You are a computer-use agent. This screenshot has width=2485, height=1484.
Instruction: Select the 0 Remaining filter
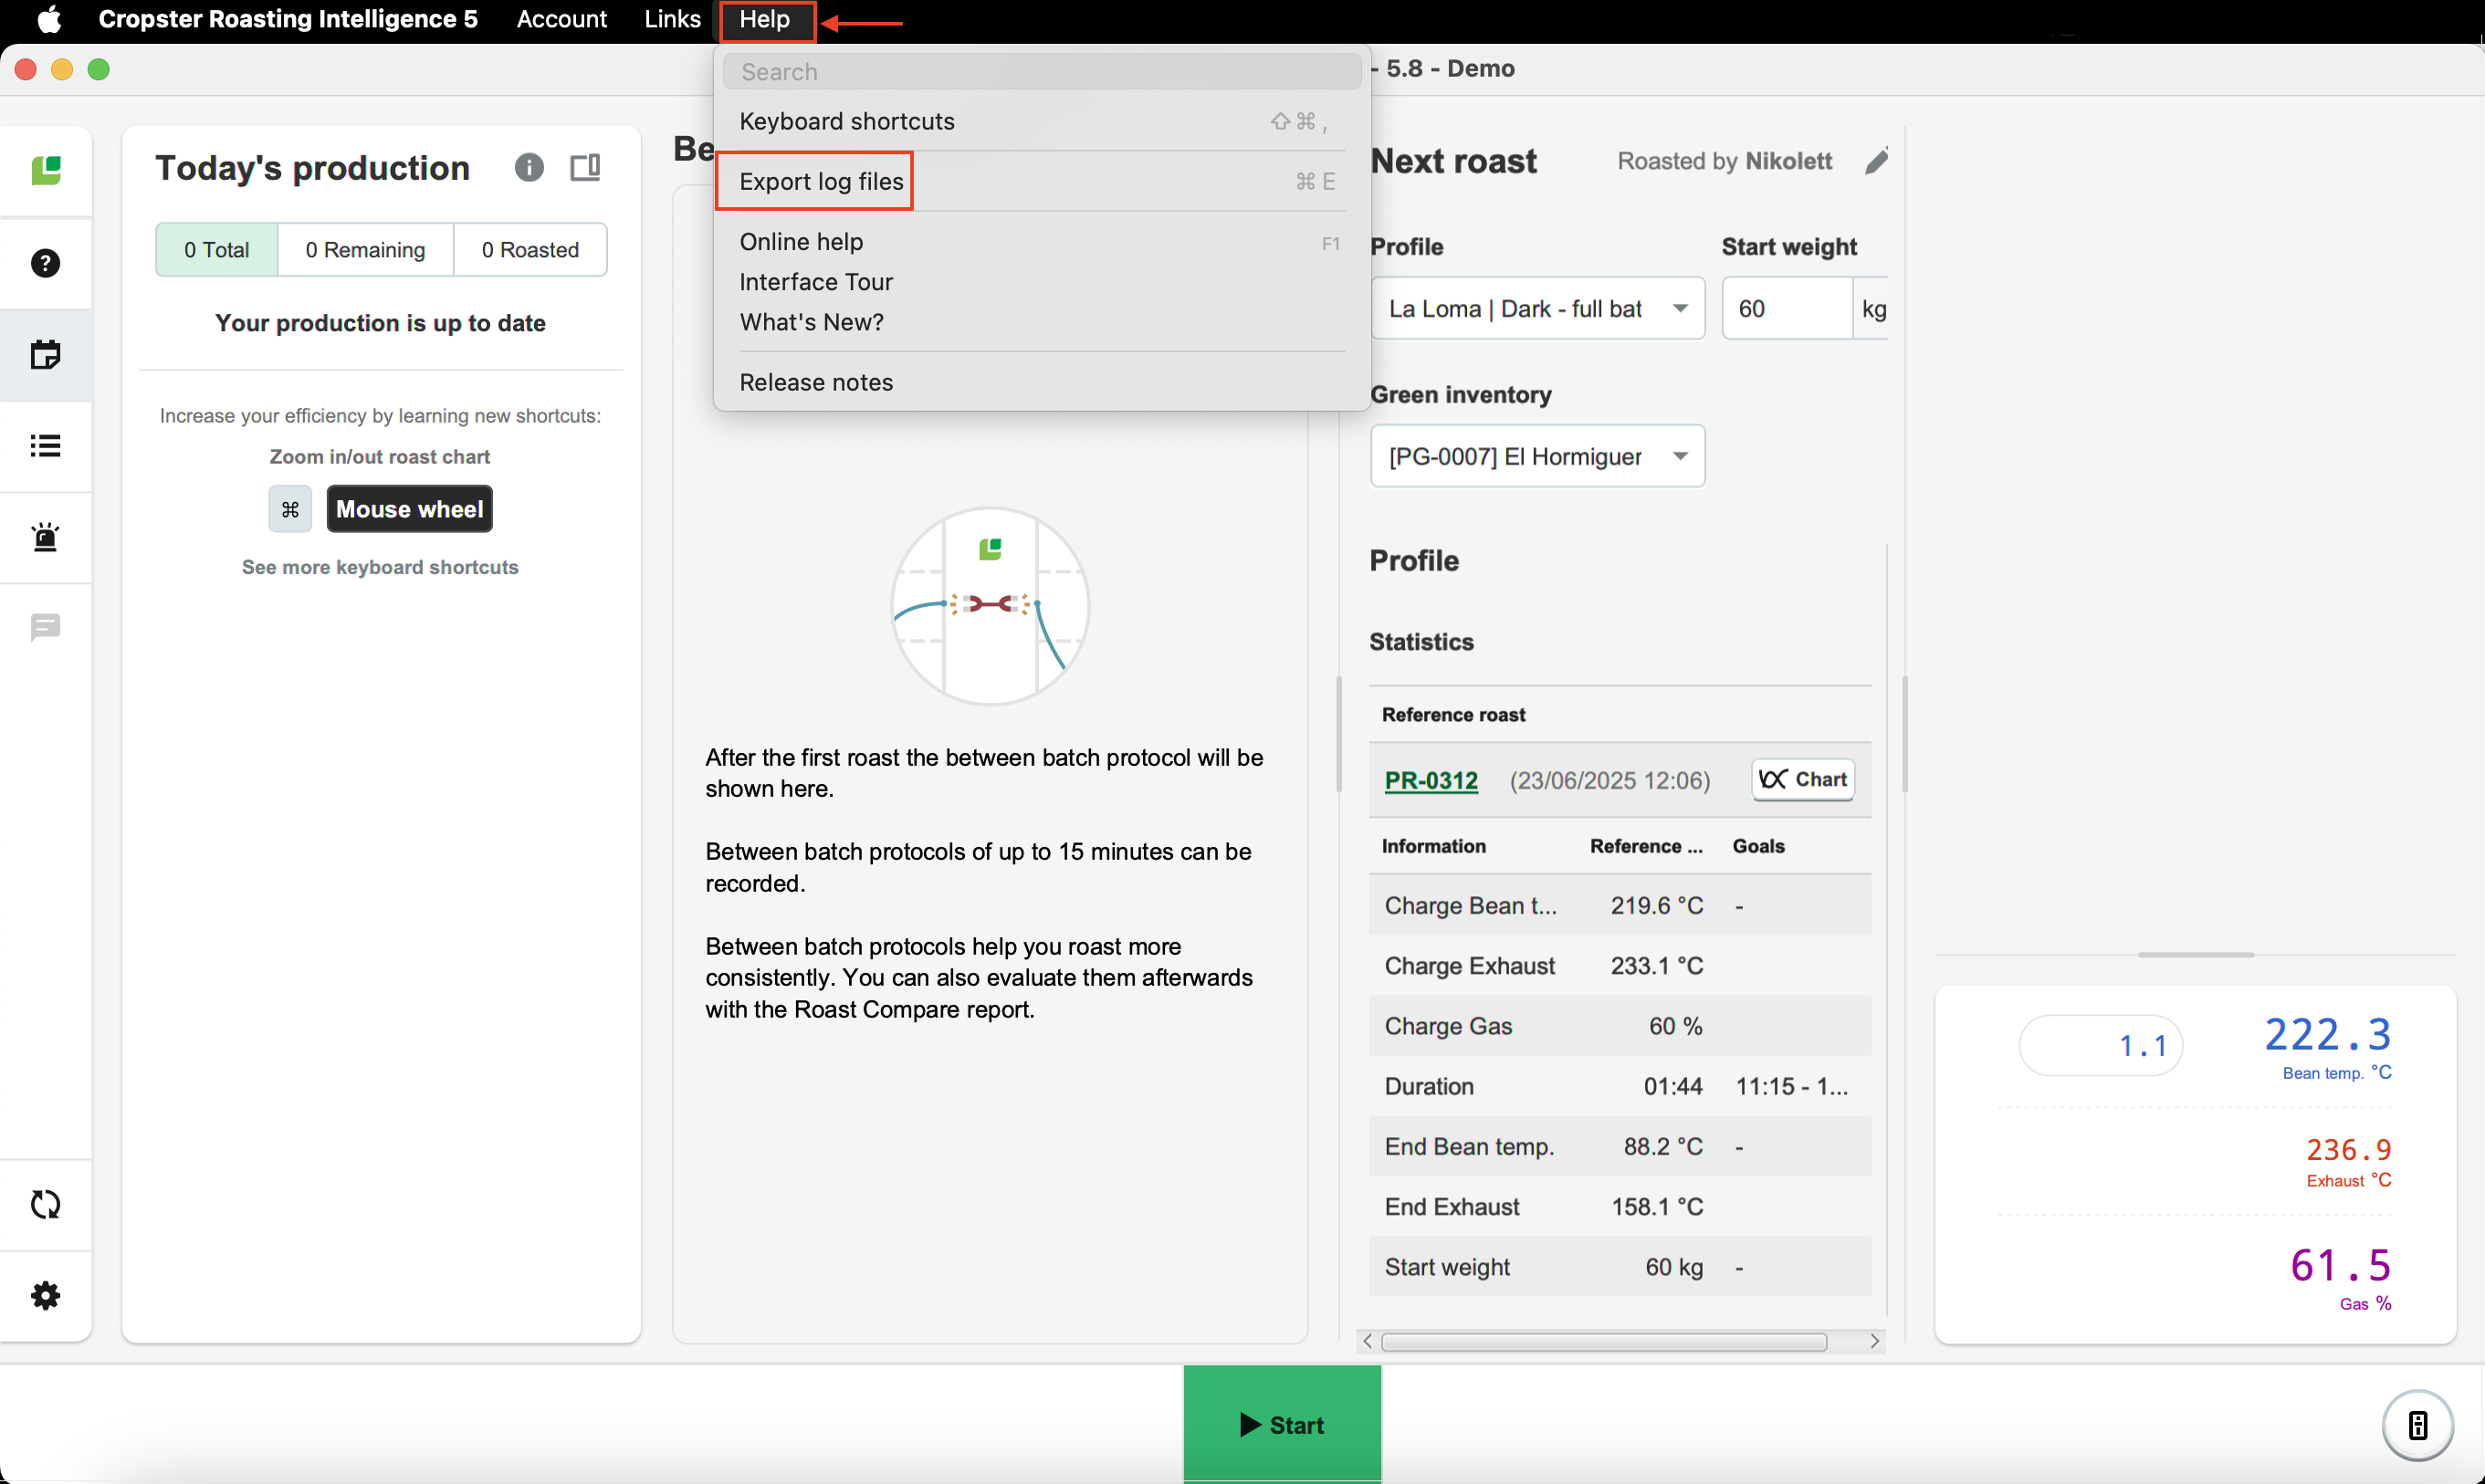[365, 249]
